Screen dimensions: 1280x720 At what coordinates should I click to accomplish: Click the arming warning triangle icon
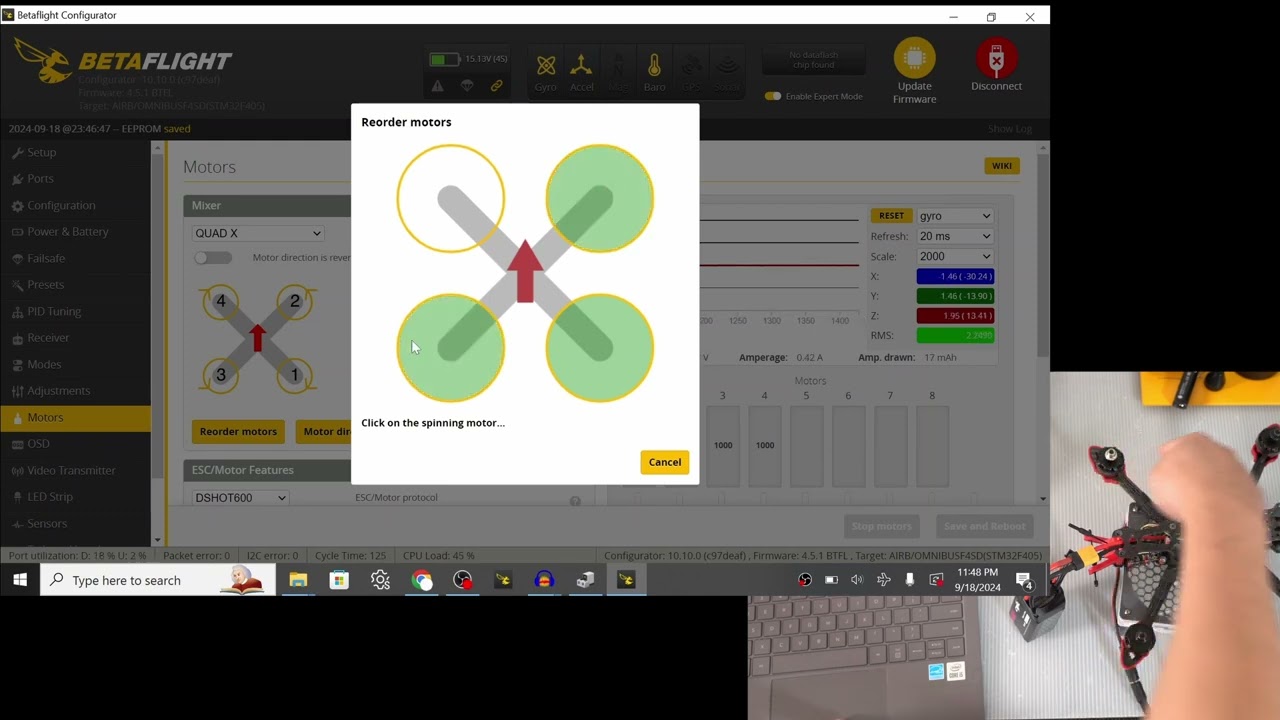438,86
